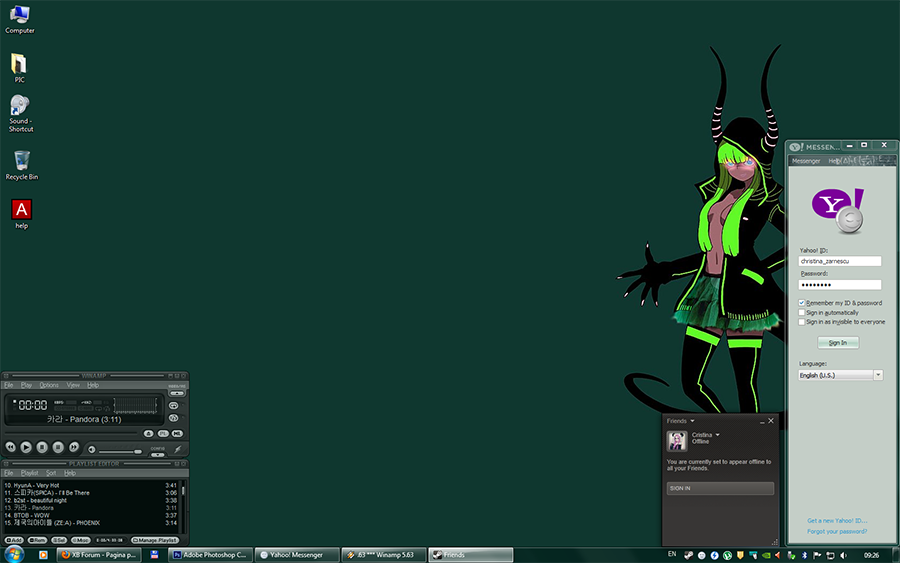The height and width of the screenshot is (563, 900).
Task: Click playlist Add button
Action: coord(14,540)
